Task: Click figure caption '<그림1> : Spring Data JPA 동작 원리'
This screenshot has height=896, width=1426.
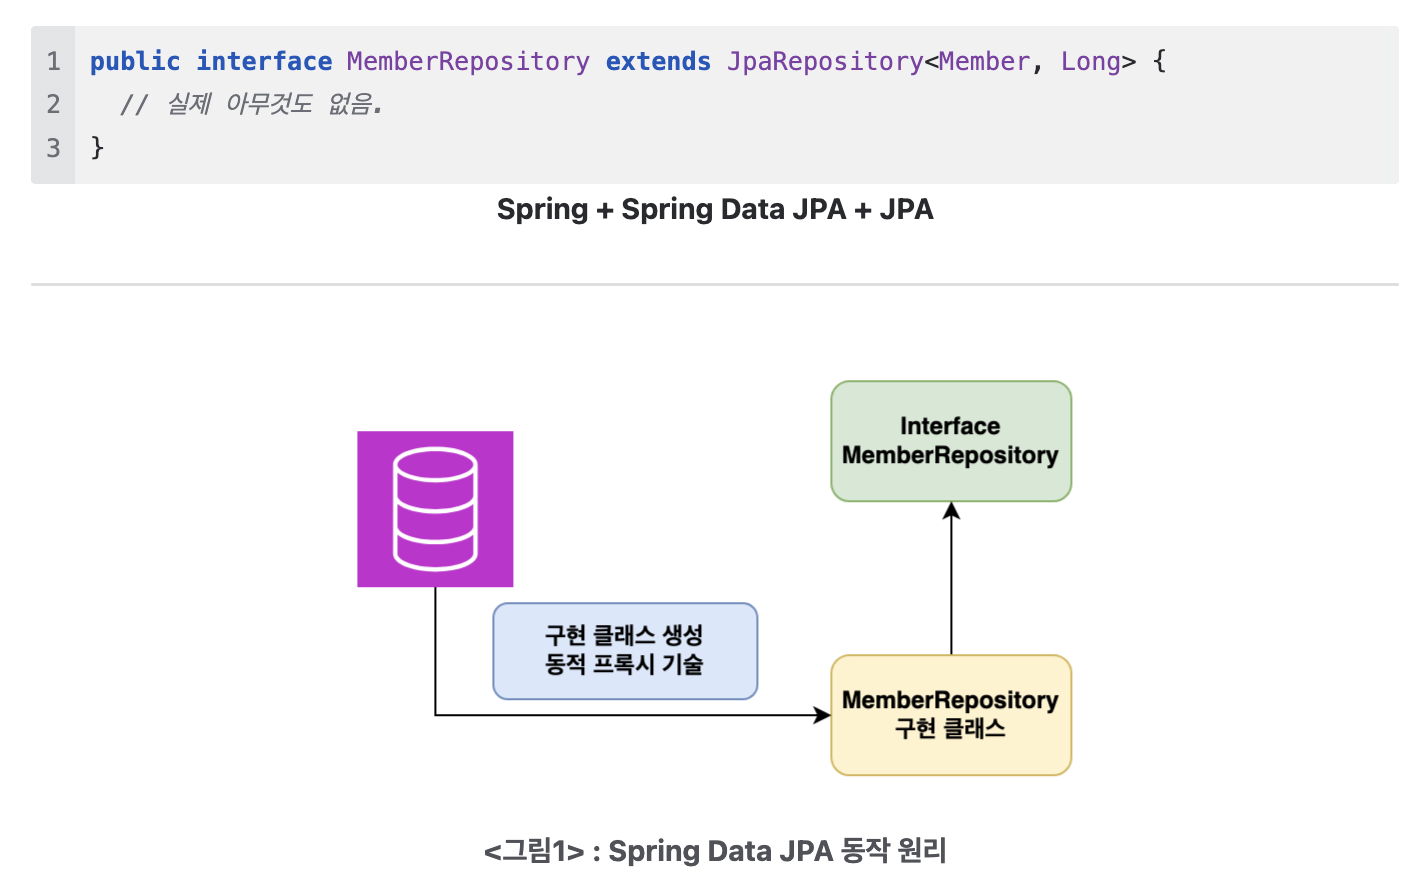Action: coord(715,851)
